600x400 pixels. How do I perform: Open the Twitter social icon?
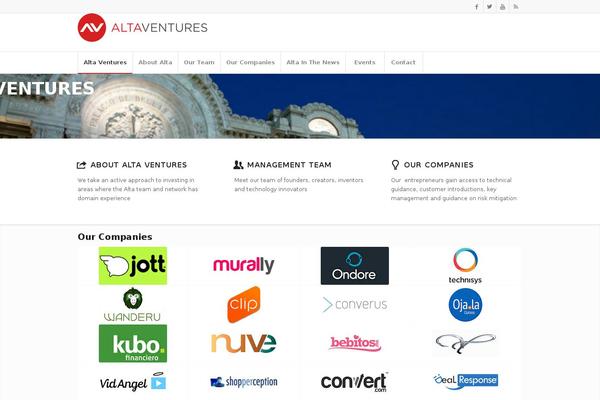click(x=489, y=7)
